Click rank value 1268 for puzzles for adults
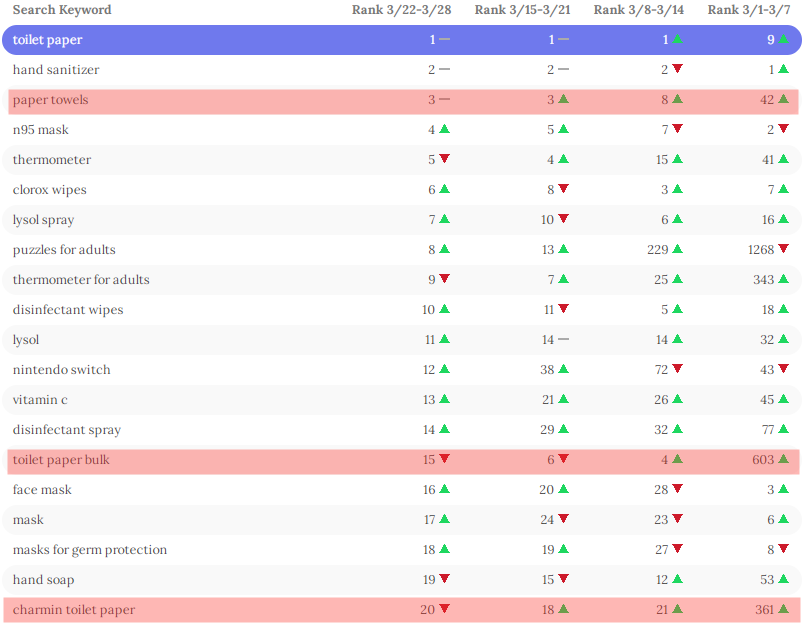 click(761, 250)
